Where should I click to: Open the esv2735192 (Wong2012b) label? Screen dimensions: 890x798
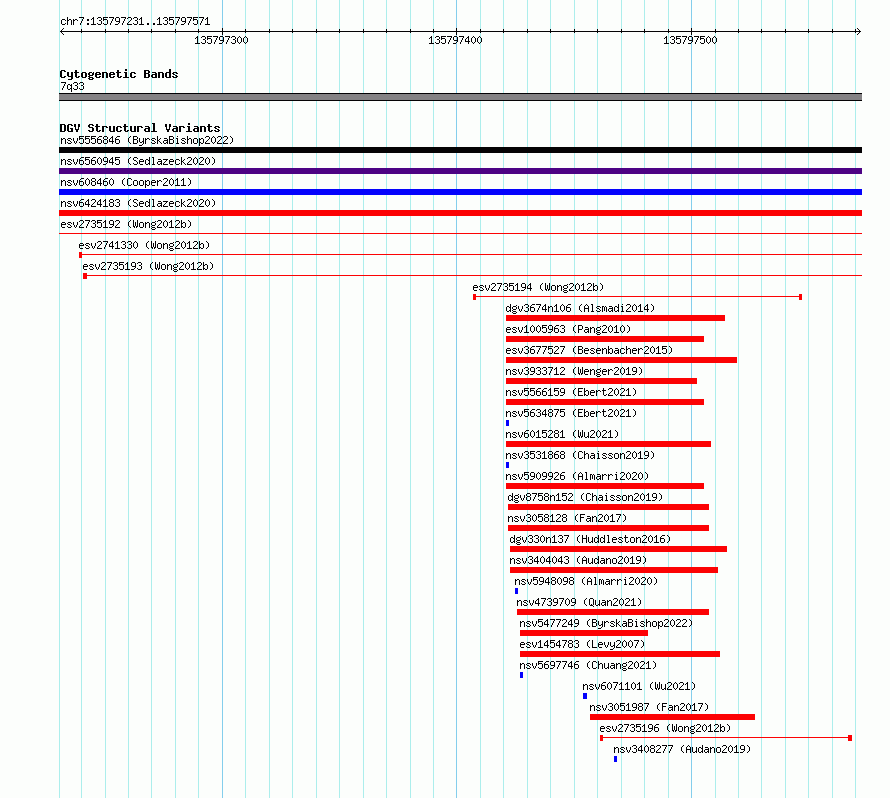pos(126,224)
